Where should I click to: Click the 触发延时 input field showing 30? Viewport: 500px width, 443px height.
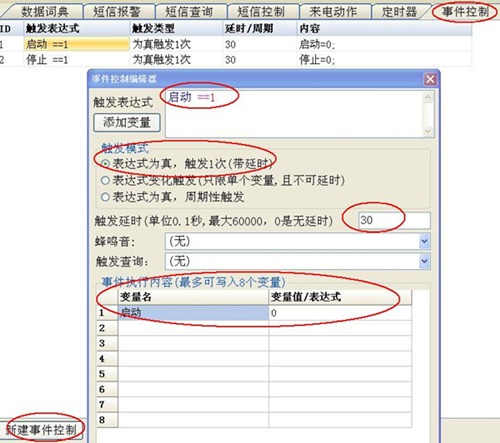pos(394,220)
